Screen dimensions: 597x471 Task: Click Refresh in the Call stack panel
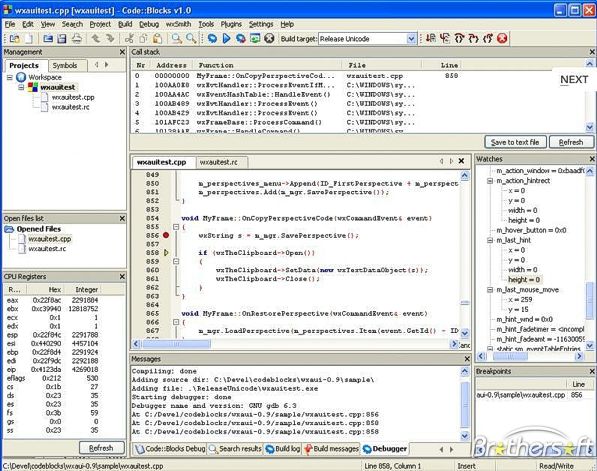click(571, 142)
